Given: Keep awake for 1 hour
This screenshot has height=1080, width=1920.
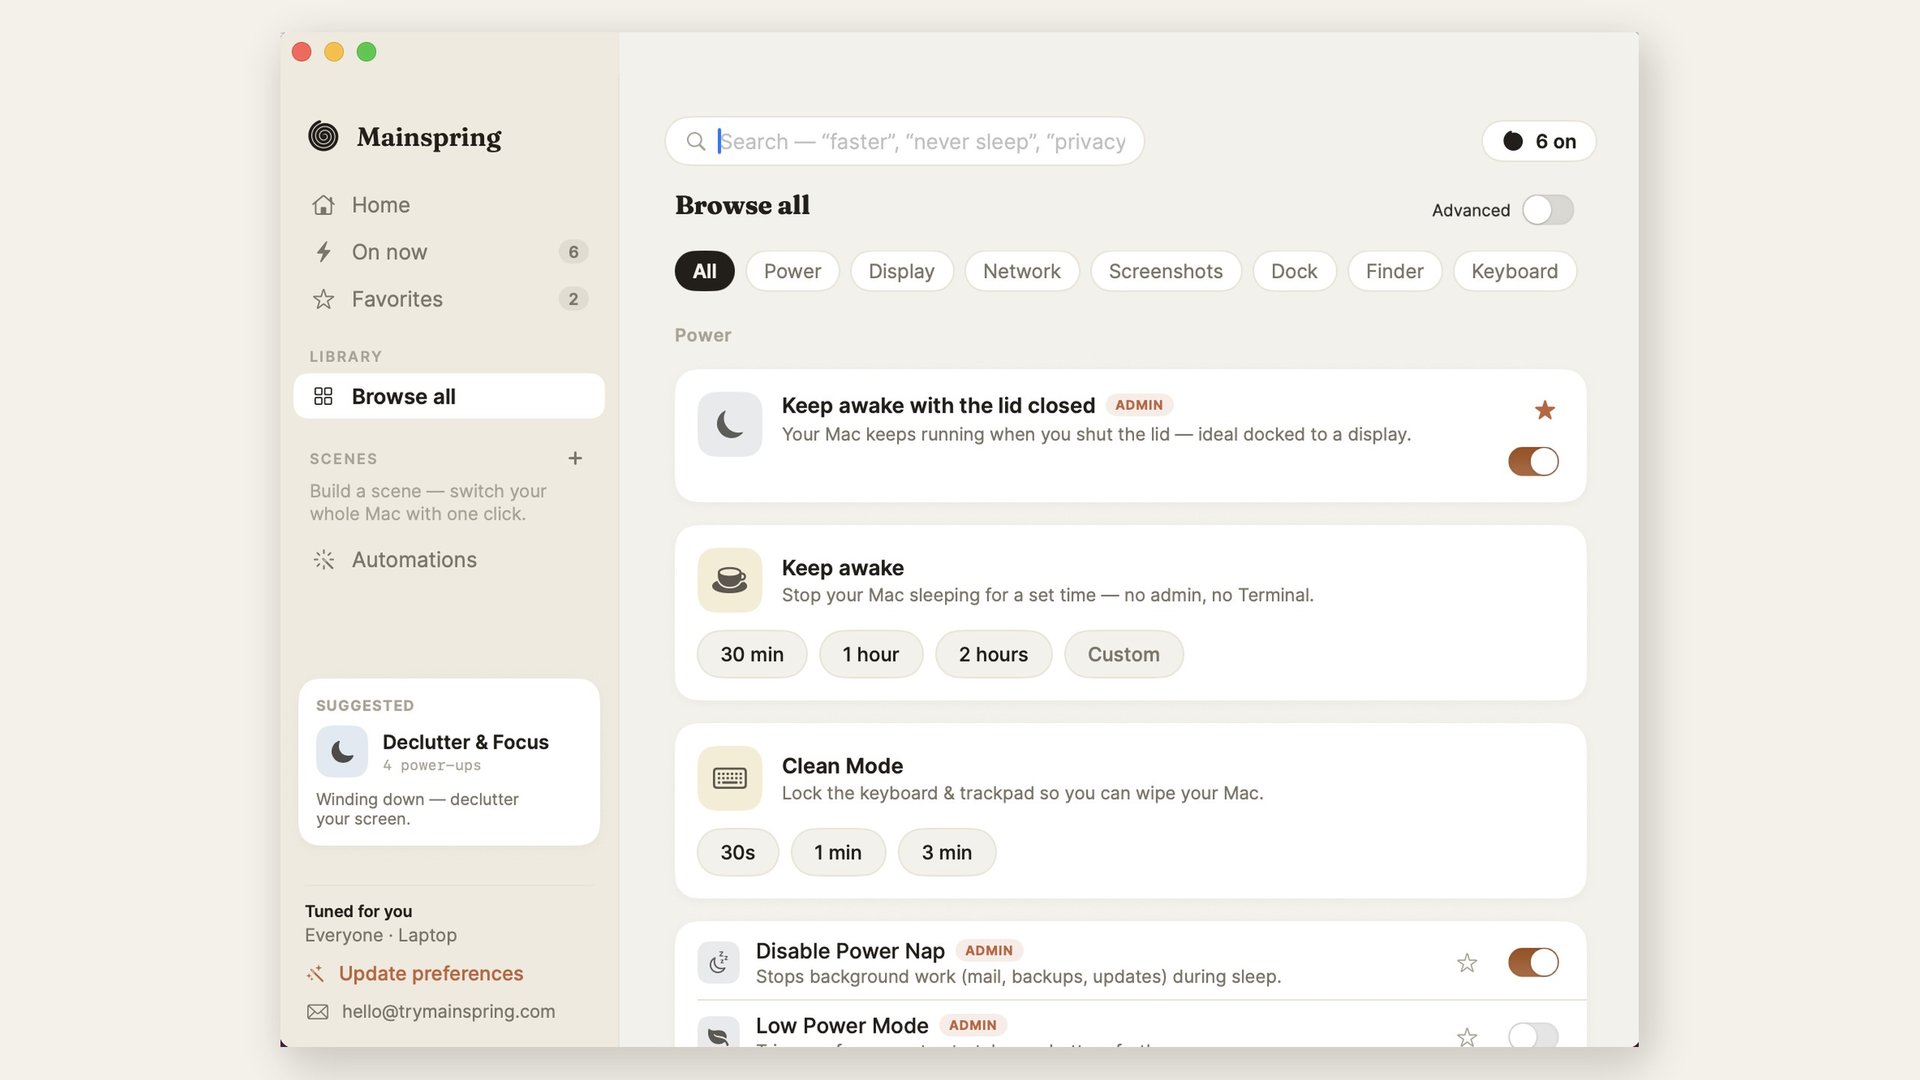Looking at the screenshot, I should (871, 654).
